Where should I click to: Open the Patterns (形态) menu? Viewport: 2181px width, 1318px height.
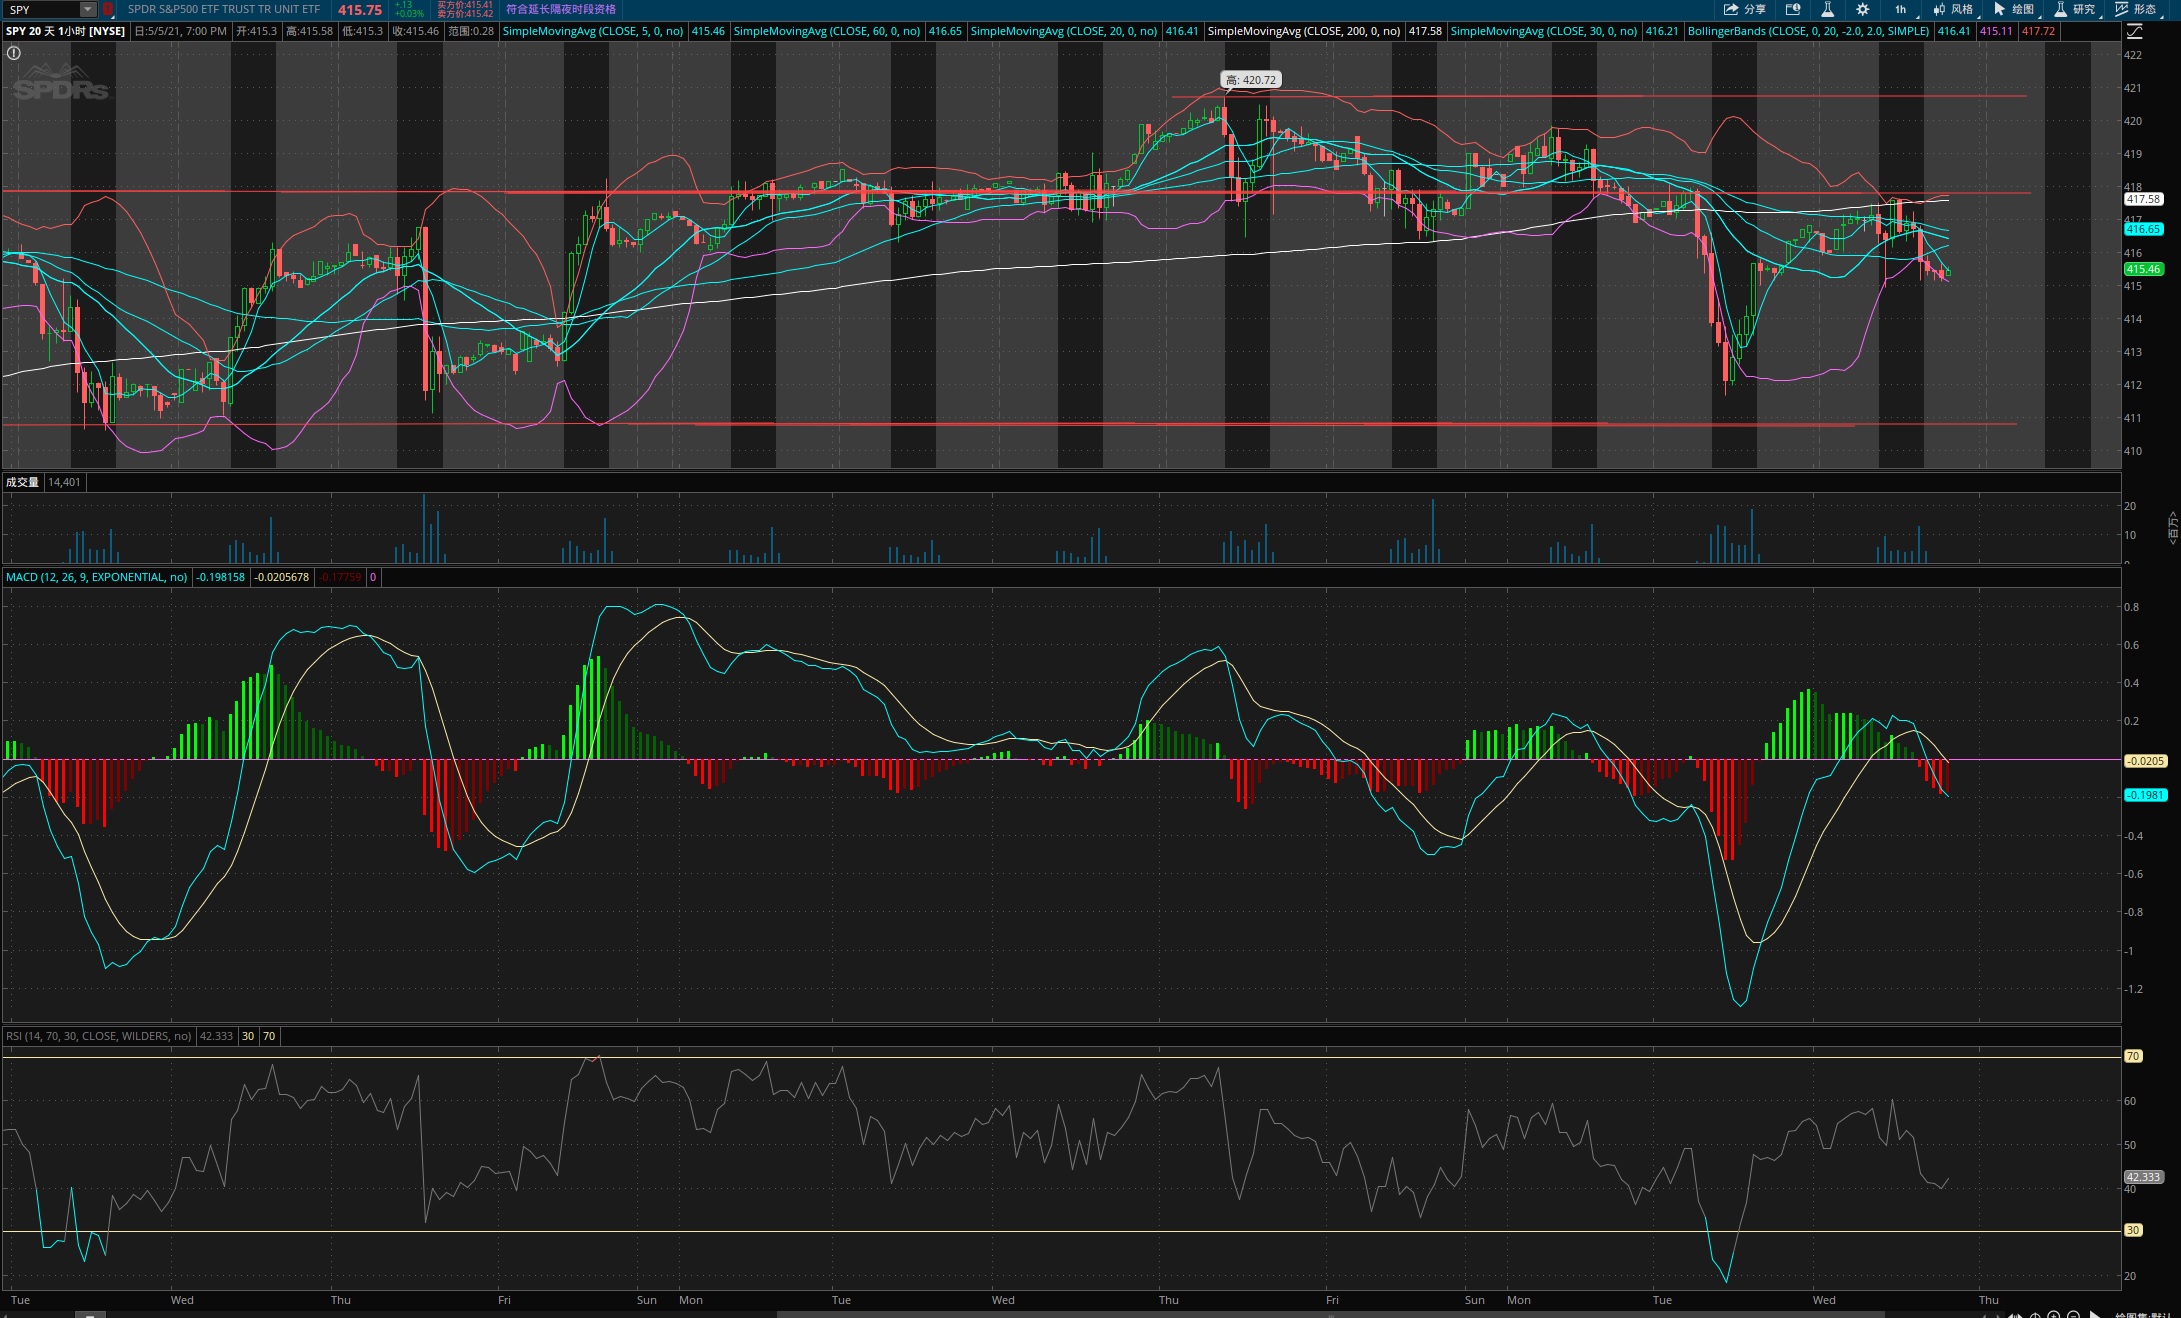click(x=2135, y=9)
